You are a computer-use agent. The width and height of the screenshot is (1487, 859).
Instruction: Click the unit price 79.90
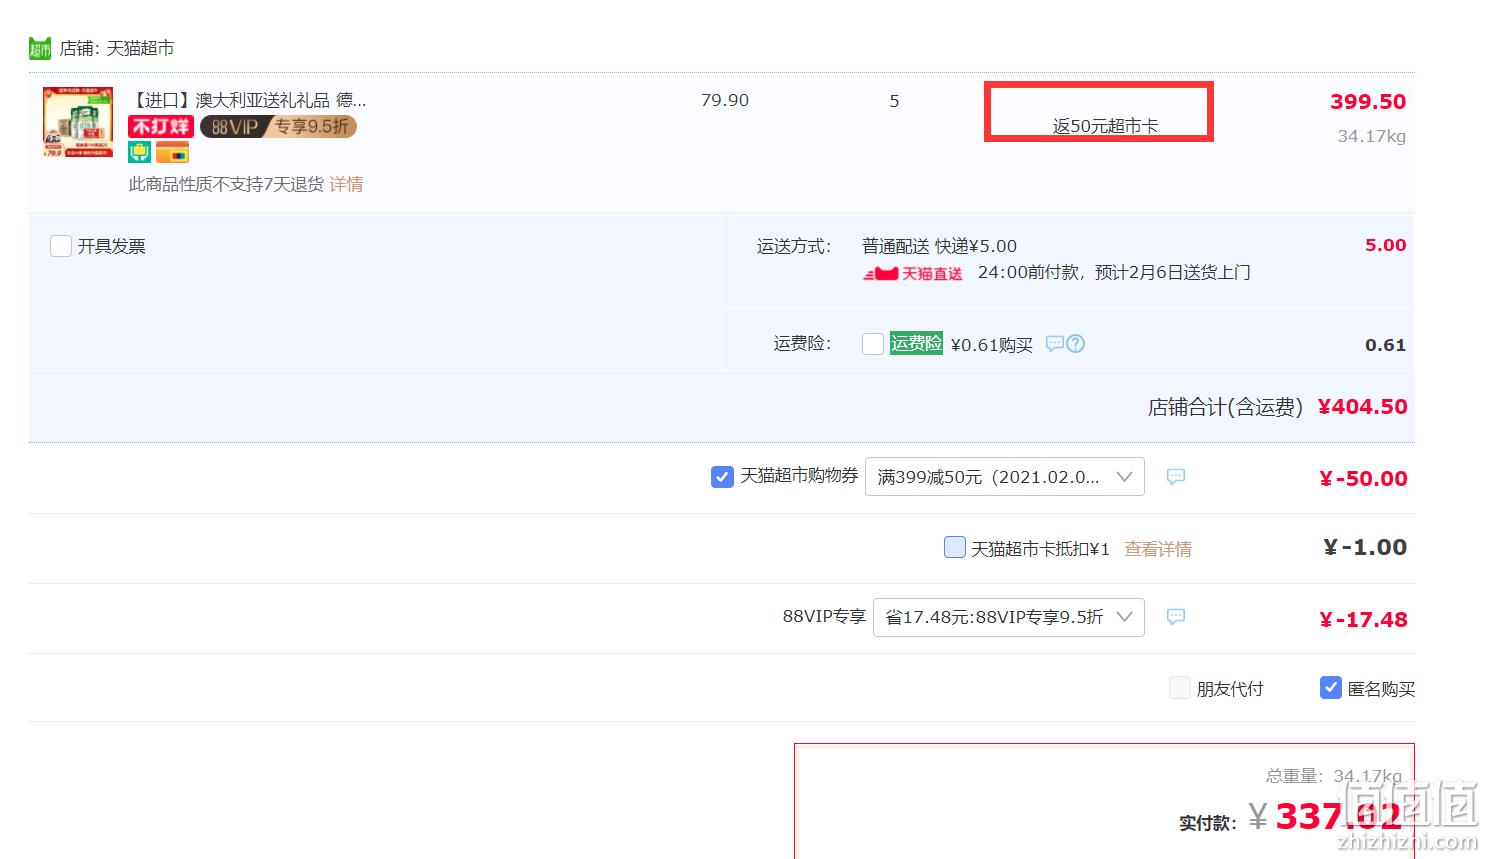click(725, 100)
